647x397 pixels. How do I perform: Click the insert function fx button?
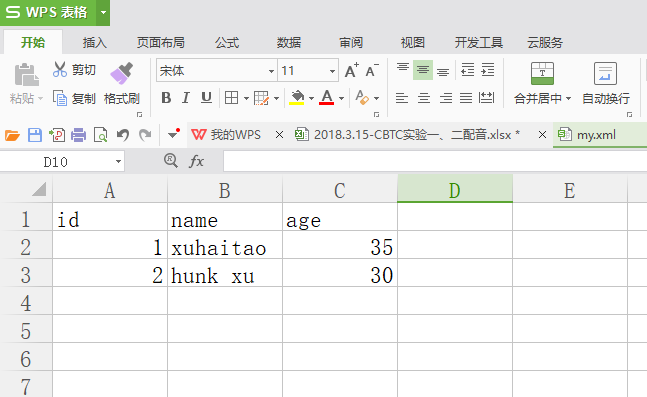click(196, 161)
